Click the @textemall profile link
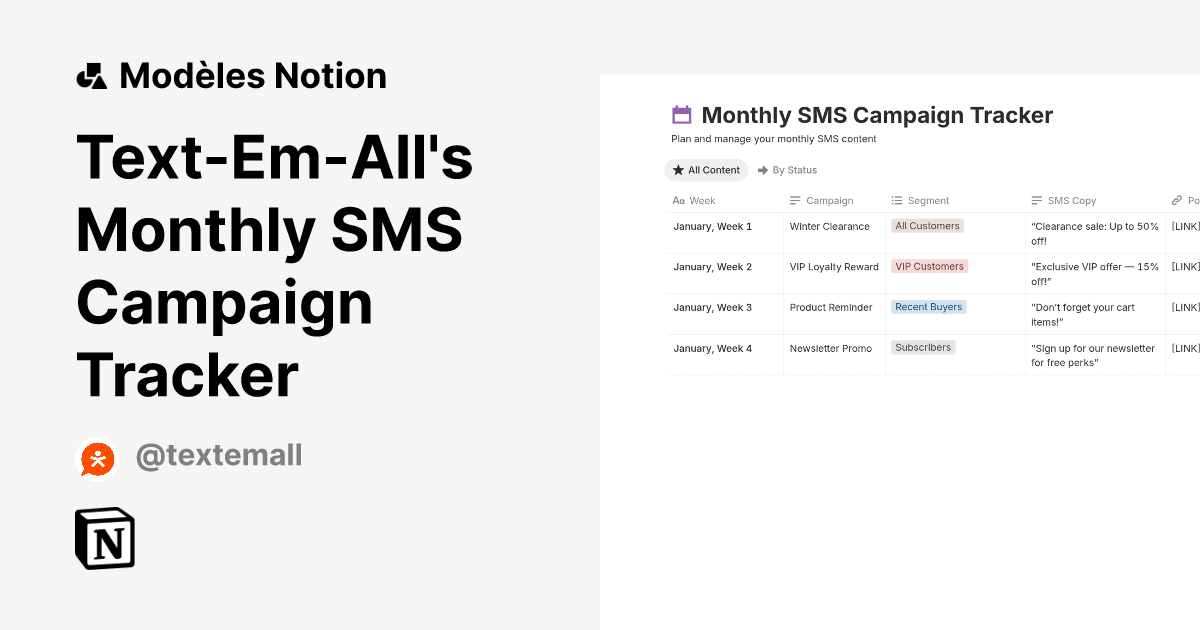This screenshot has width=1200, height=630. click(219, 456)
